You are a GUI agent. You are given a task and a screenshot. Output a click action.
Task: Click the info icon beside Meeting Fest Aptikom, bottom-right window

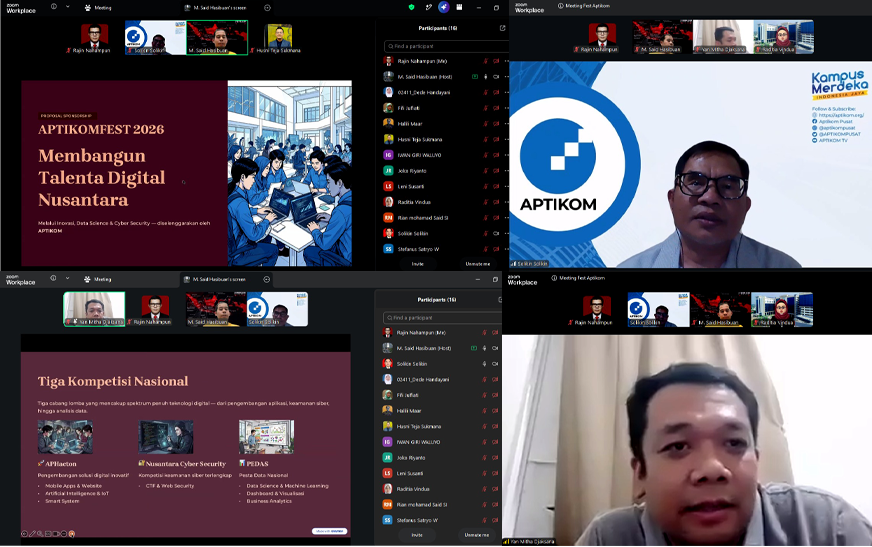point(554,277)
